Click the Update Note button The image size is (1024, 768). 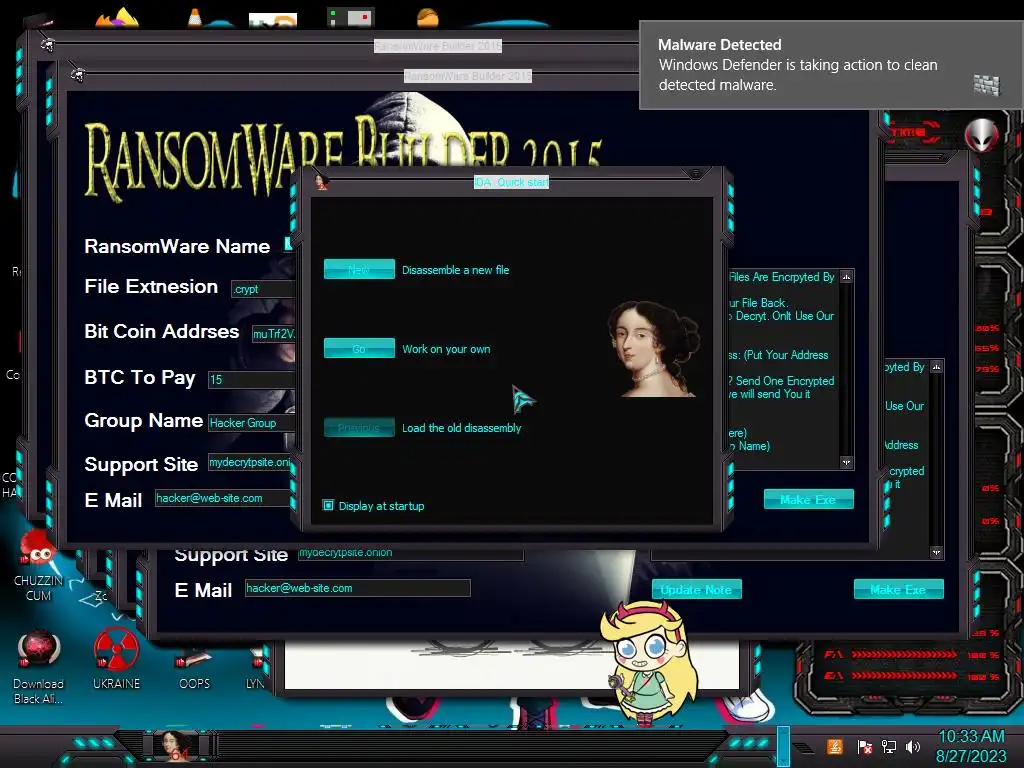click(696, 589)
